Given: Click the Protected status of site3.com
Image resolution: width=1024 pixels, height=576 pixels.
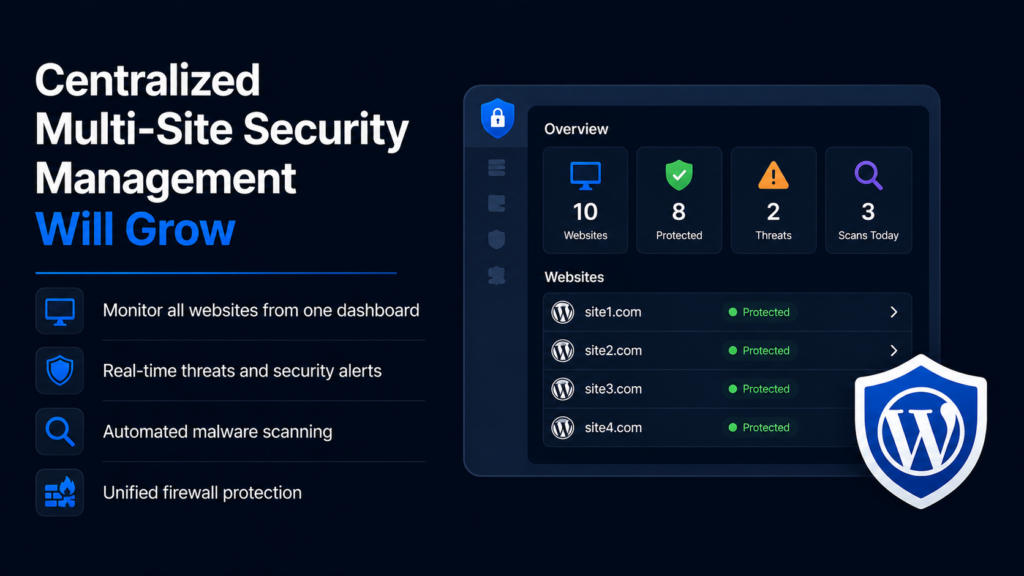Looking at the screenshot, I should pyautogui.click(x=759, y=389).
